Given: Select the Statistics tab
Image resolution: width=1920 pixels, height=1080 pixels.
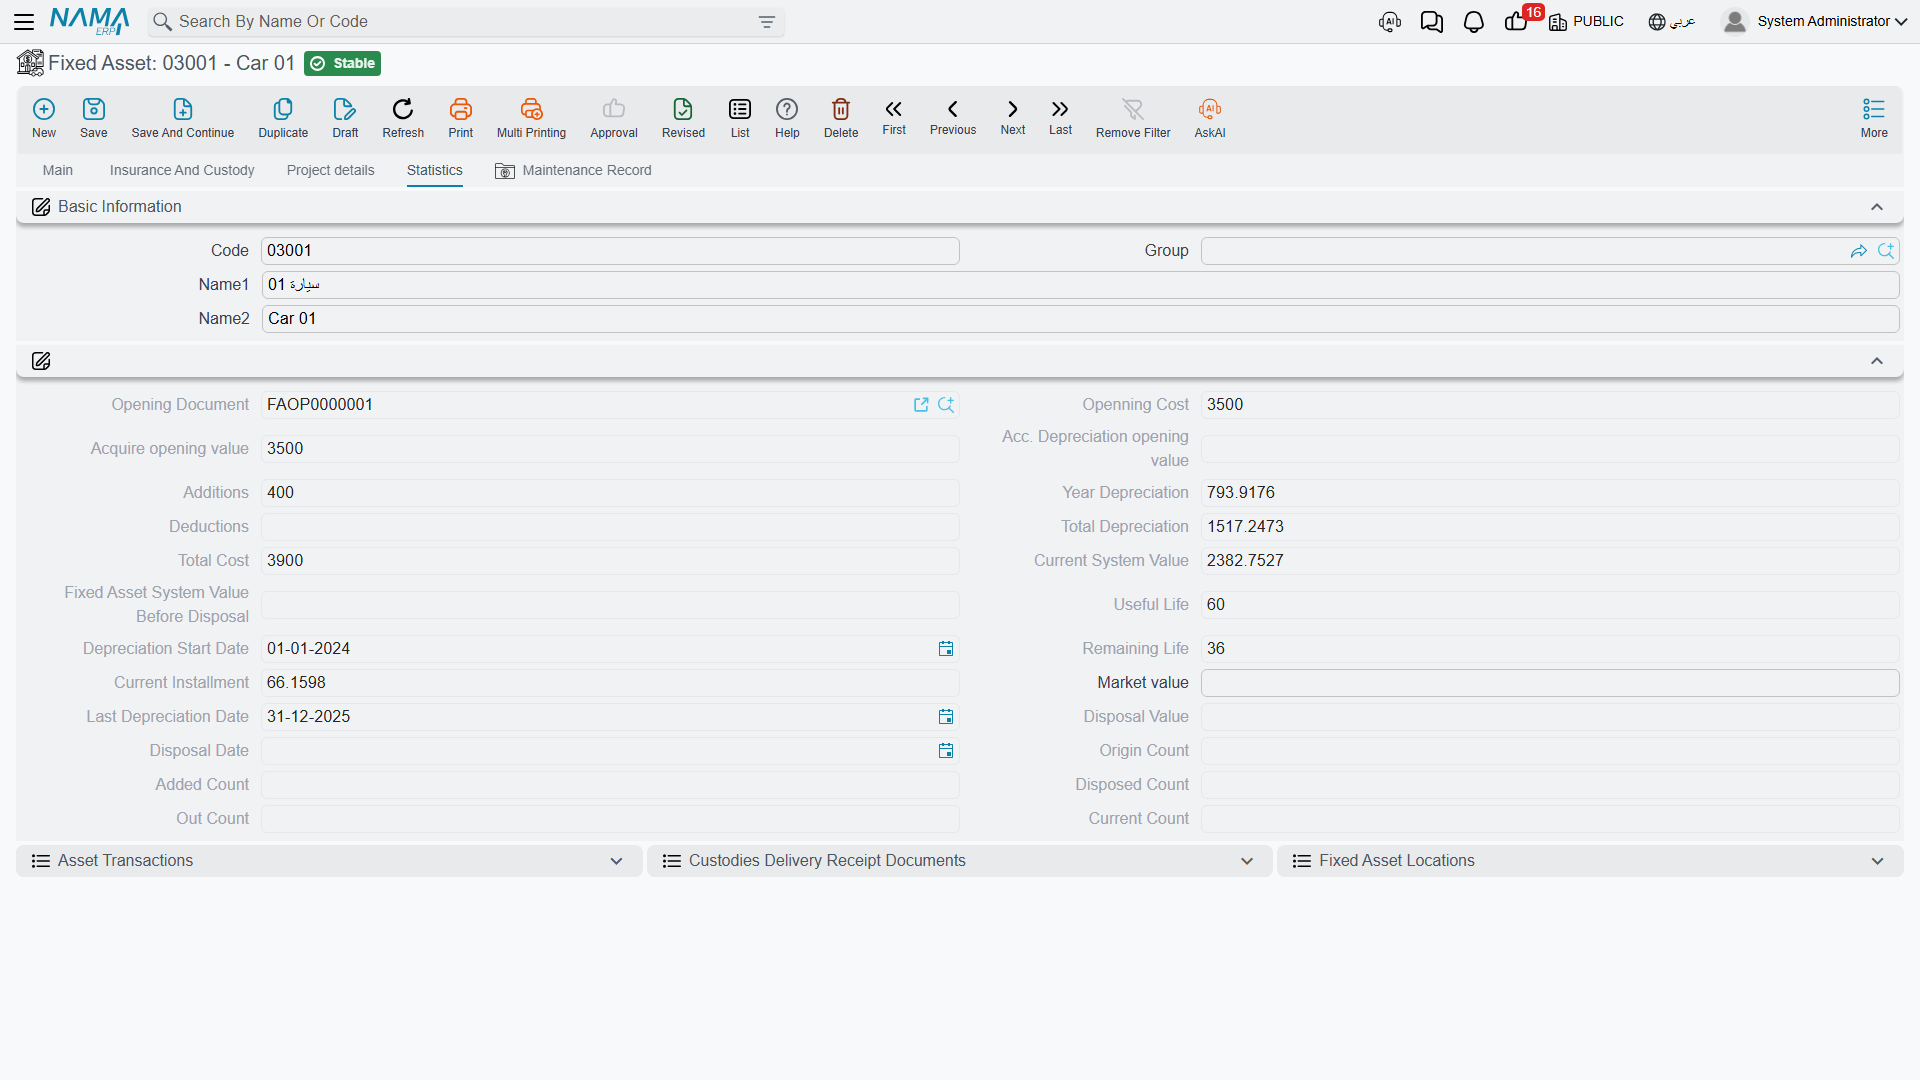Looking at the screenshot, I should point(435,171).
